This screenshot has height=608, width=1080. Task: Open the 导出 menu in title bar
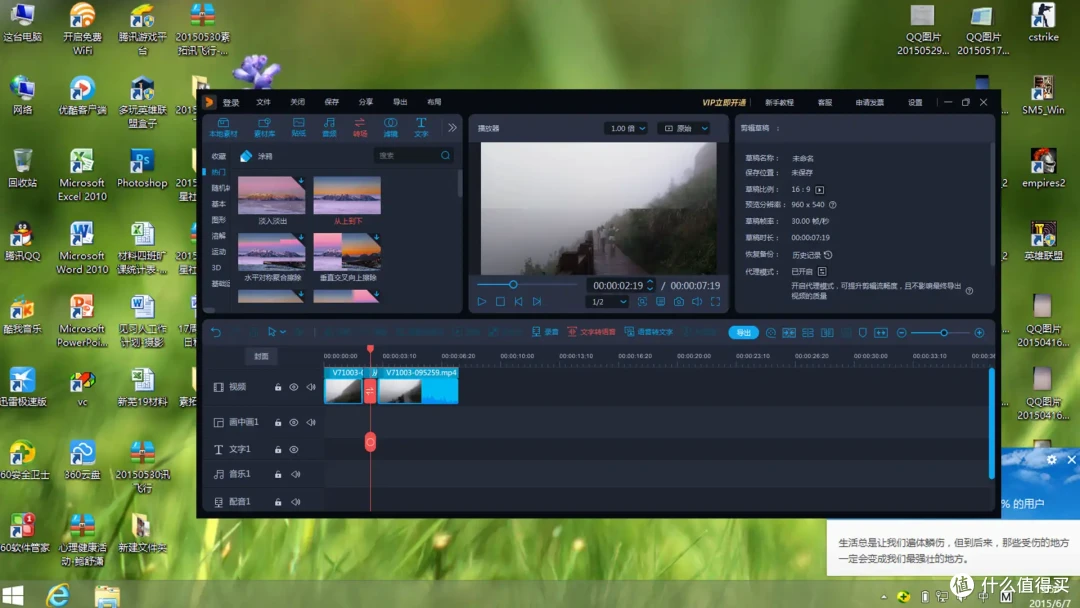[x=399, y=102]
